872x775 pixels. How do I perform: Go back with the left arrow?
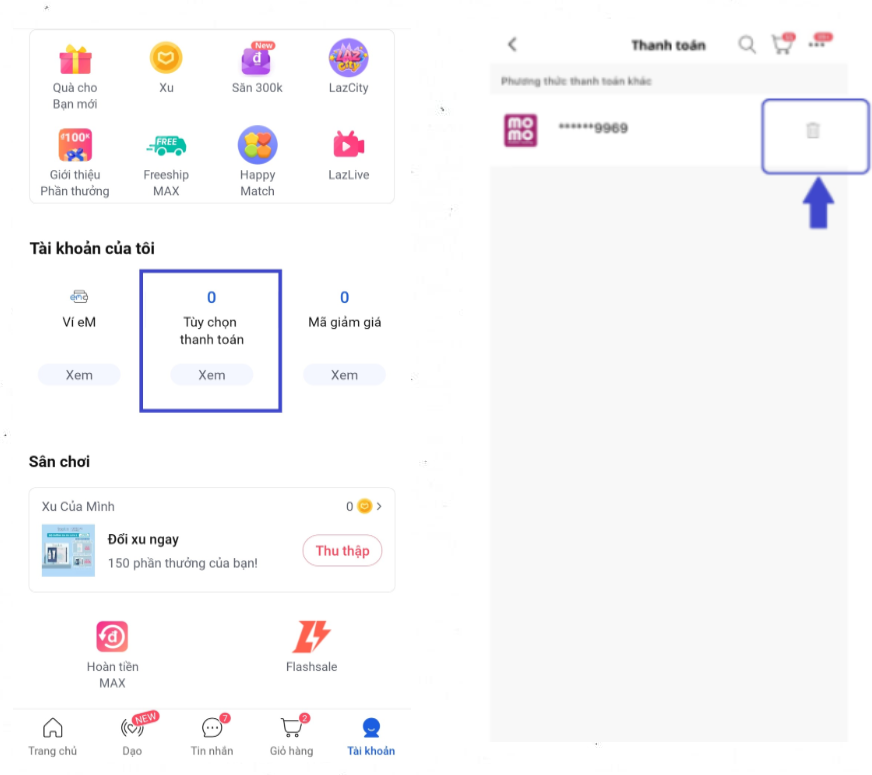[x=512, y=44]
